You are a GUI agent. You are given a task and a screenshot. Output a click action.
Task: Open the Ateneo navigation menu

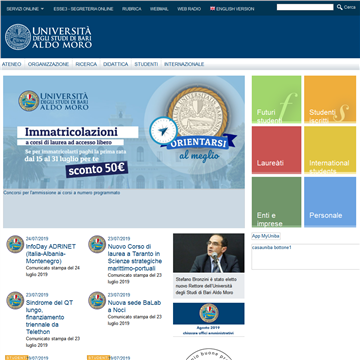click(x=12, y=64)
